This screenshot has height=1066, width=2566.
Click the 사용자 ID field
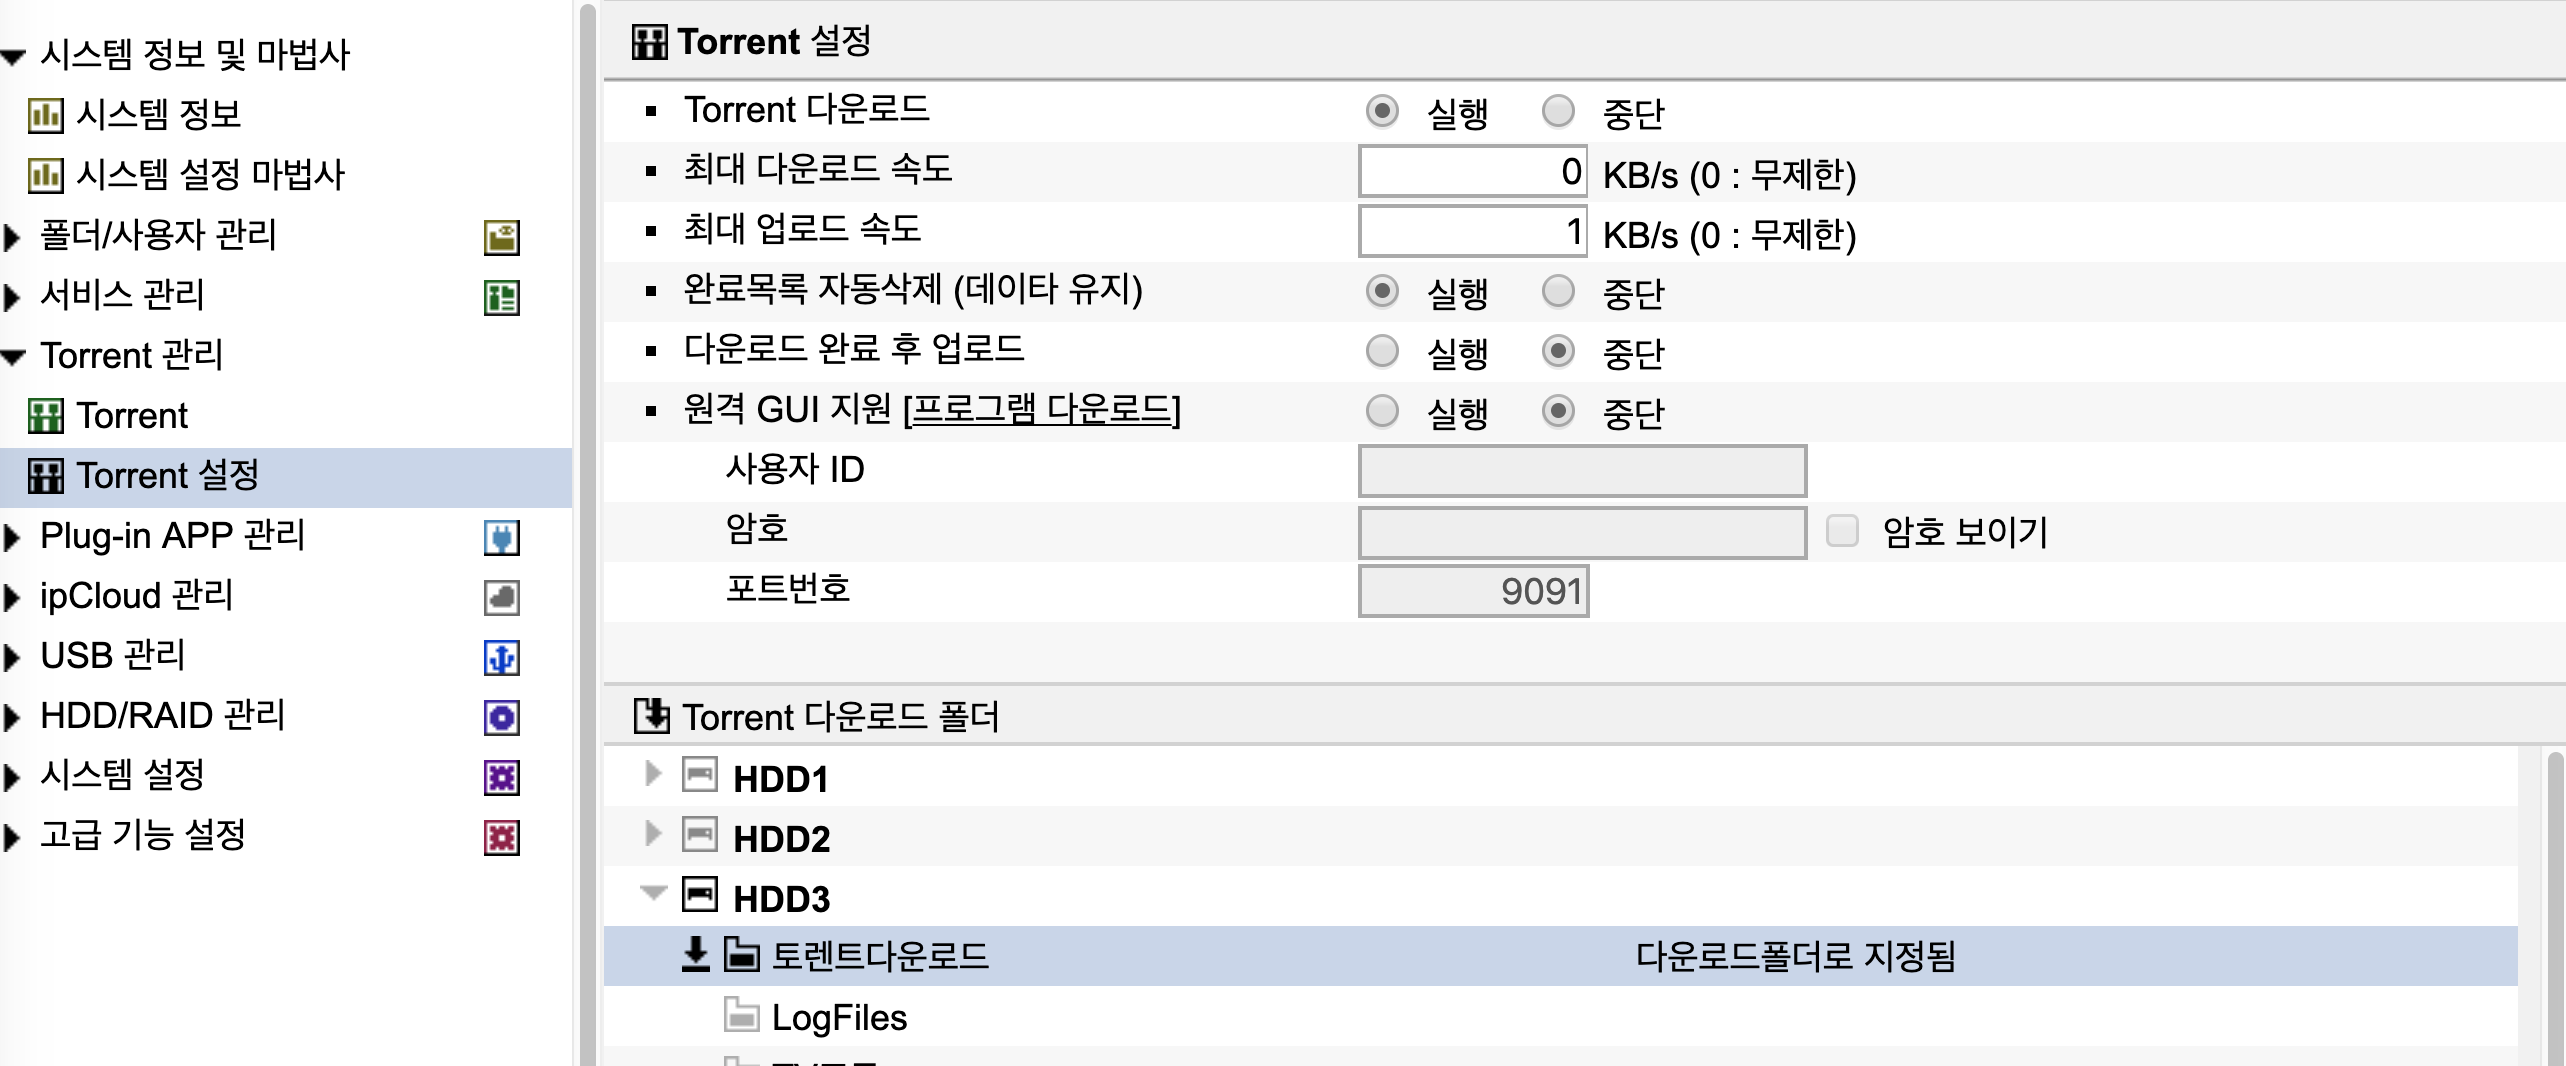(1582, 471)
